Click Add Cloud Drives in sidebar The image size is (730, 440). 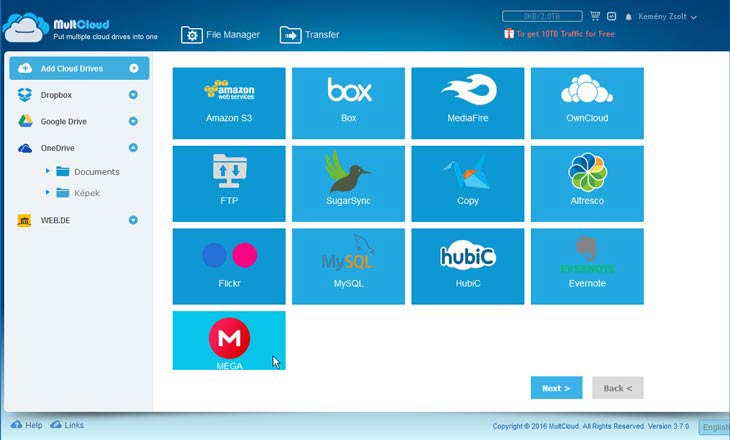(79, 68)
